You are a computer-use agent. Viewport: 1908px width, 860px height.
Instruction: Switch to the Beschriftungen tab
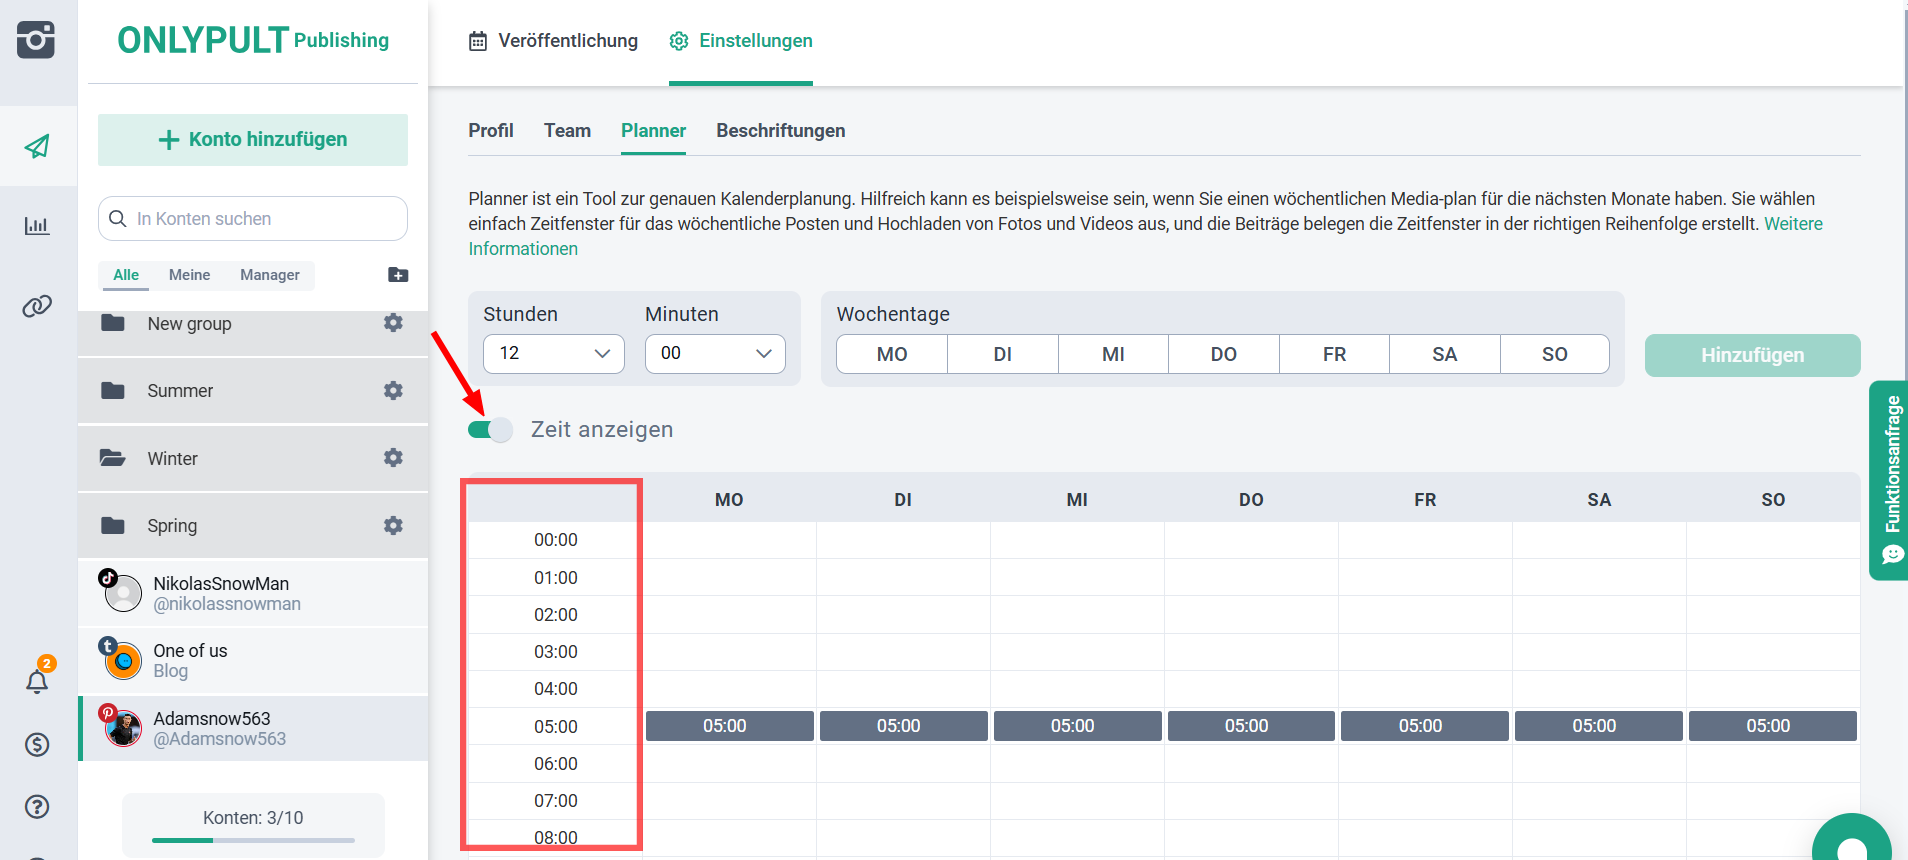pyautogui.click(x=780, y=131)
